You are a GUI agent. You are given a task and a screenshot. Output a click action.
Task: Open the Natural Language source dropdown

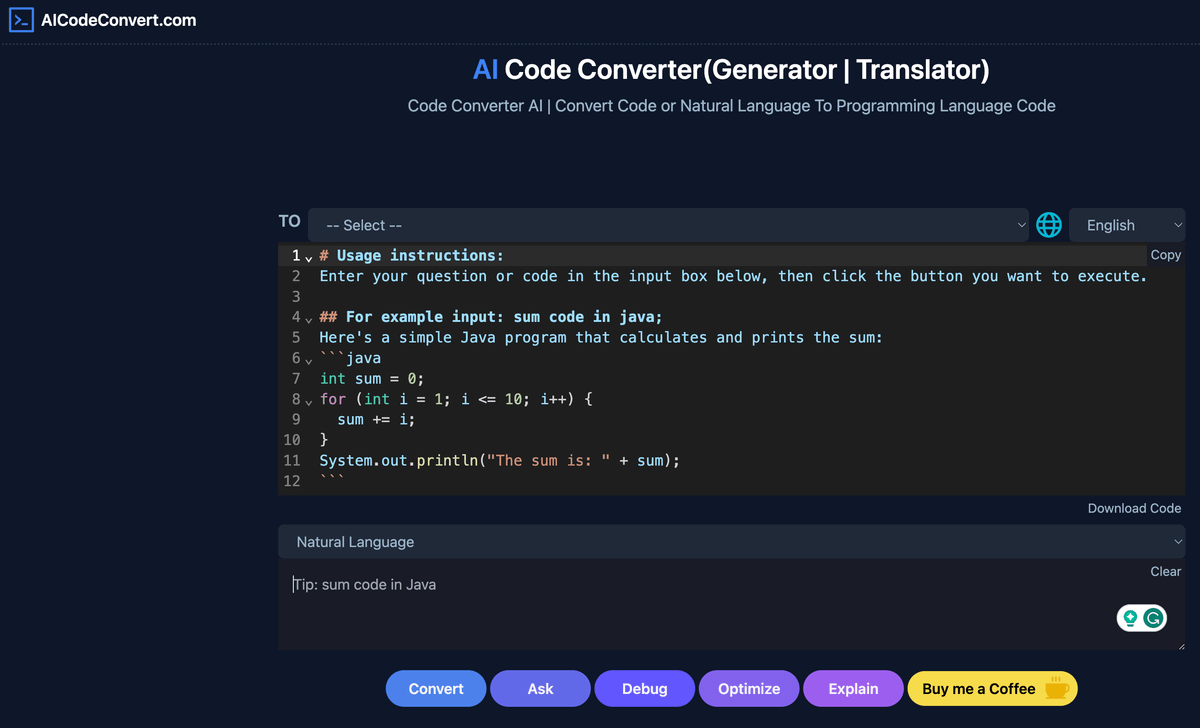(x=730, y=542)
